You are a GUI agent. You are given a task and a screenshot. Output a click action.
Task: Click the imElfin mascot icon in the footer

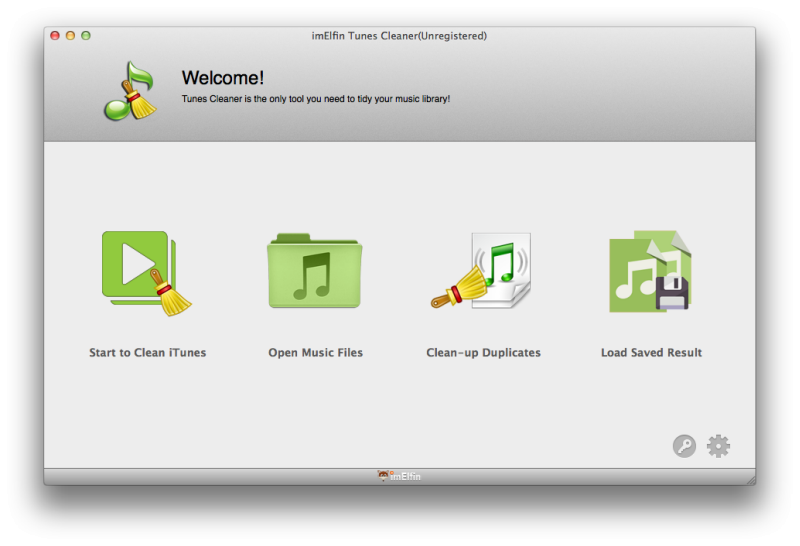click(383, 476)
